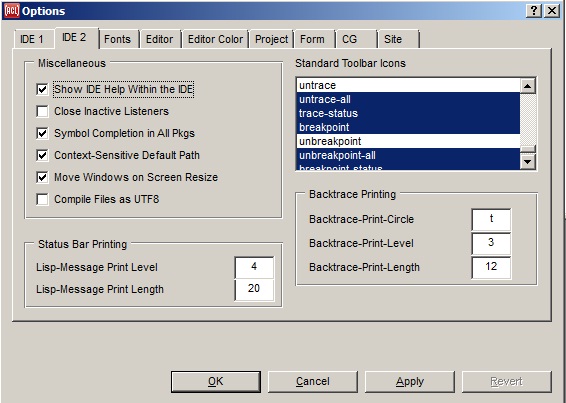Select unbreakpoint in toolbar icons list
This screenshot has width=566, height=403.
tap(408, 141)
